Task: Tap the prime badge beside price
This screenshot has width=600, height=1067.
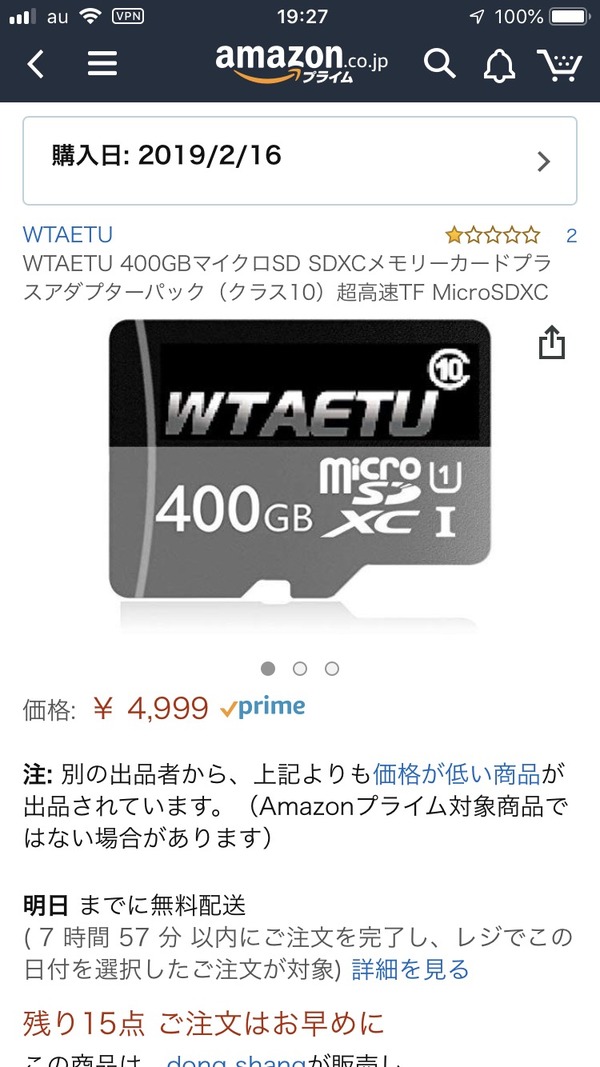Action: 262,708
